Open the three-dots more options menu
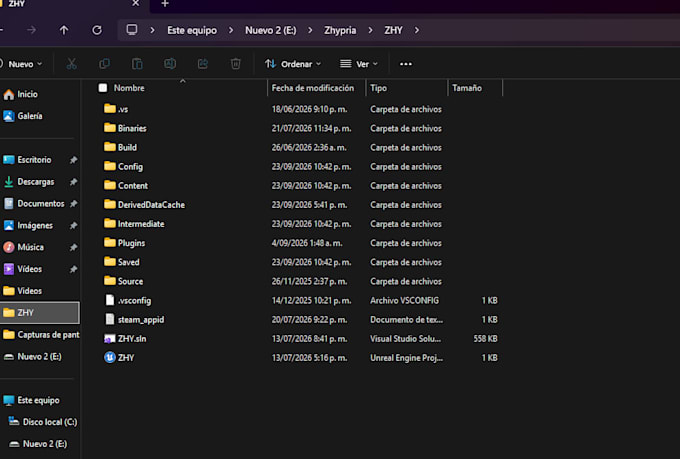Image resolution: width=680 pixels, height=459 pixels. [406, 64]
